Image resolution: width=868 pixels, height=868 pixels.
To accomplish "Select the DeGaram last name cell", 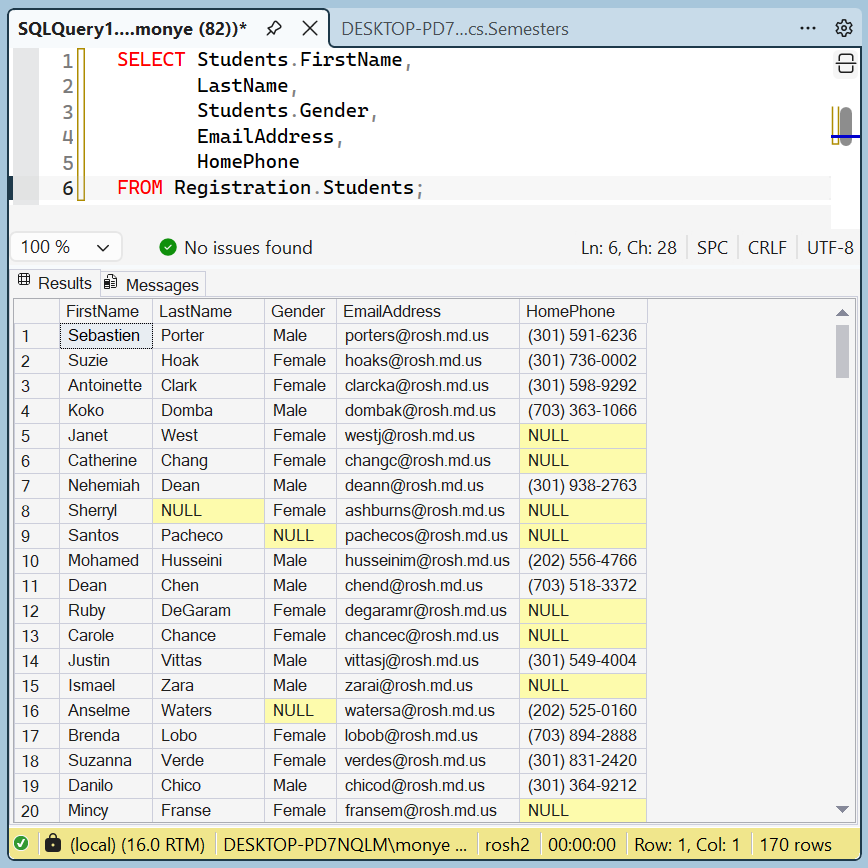I will (x=208, y=610).
